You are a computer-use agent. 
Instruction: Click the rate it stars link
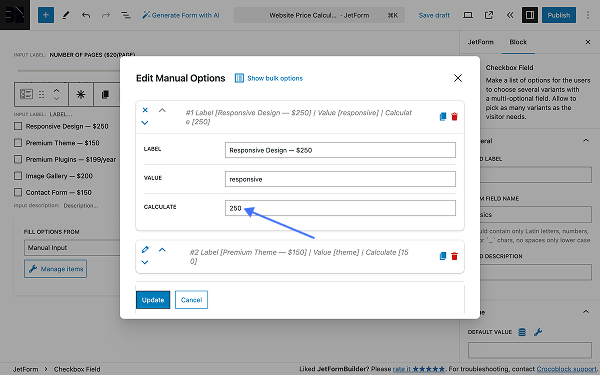pyautogui.click(x=419, y=369)
